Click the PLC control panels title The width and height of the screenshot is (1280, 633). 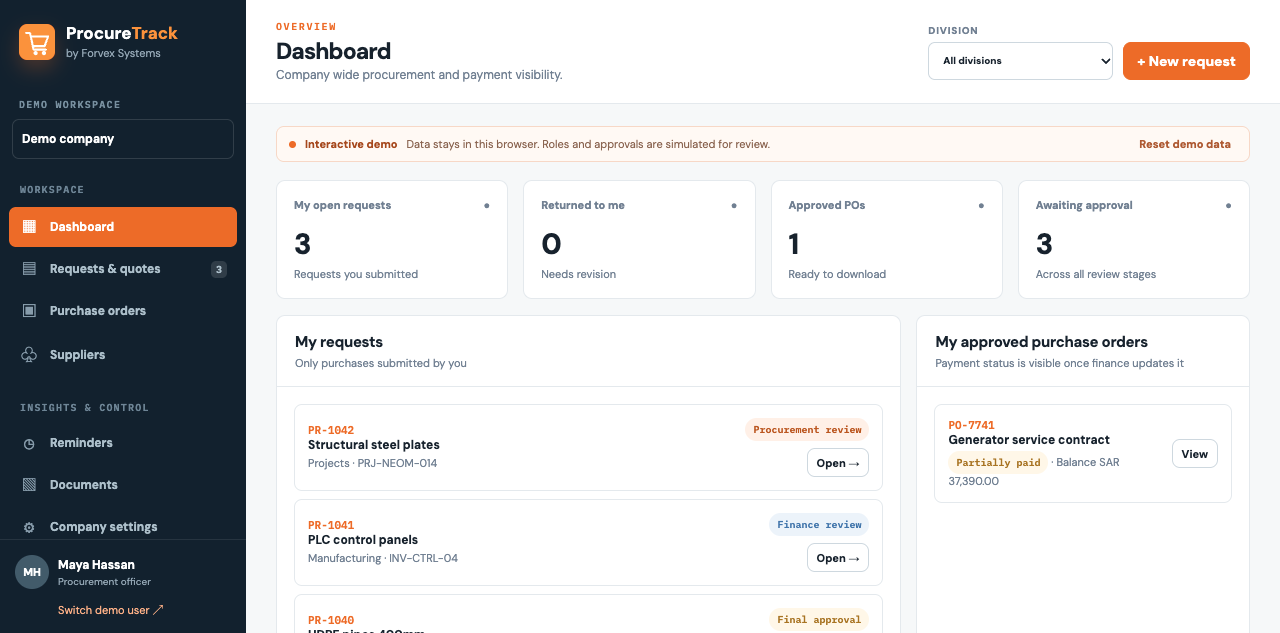[x=363, y=540]
